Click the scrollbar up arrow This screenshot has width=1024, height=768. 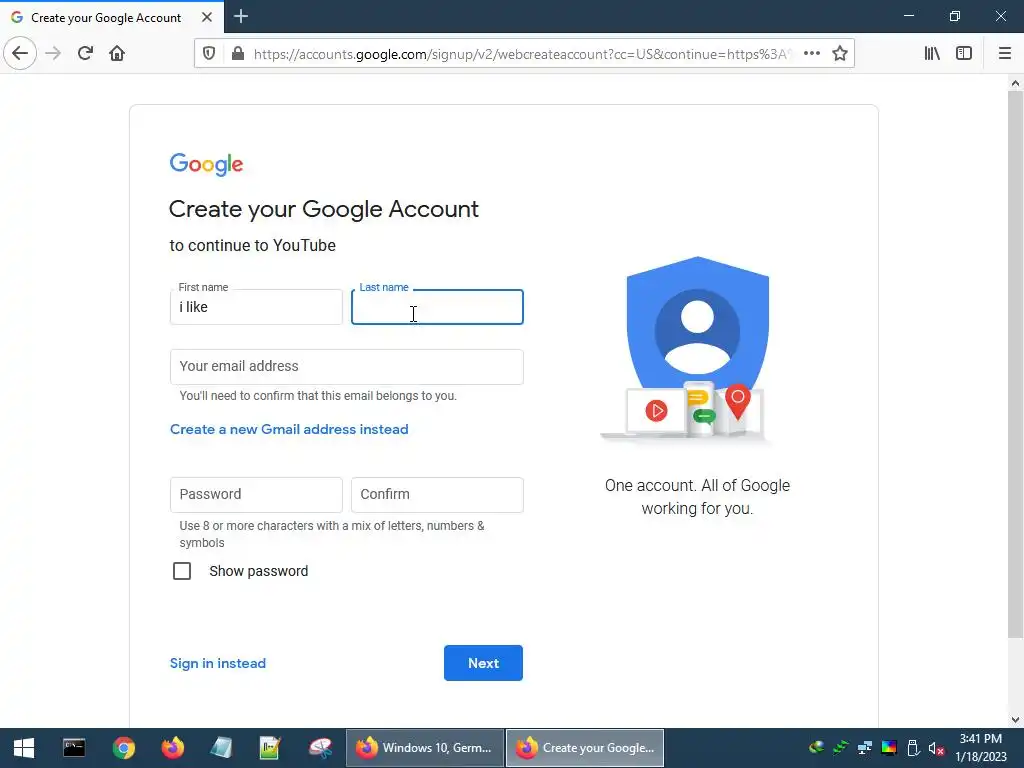pos(1015,83)
